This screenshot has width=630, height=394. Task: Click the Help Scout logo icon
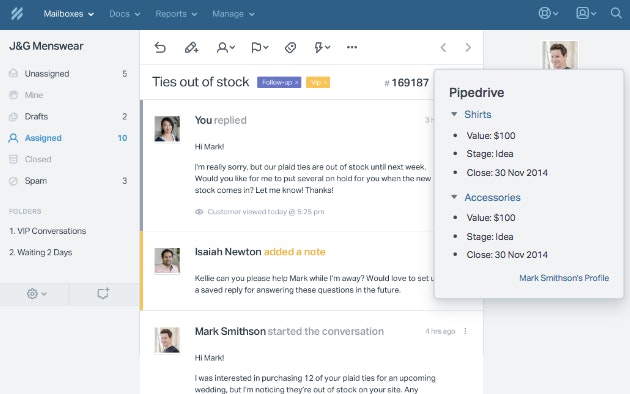coord(17,14)
